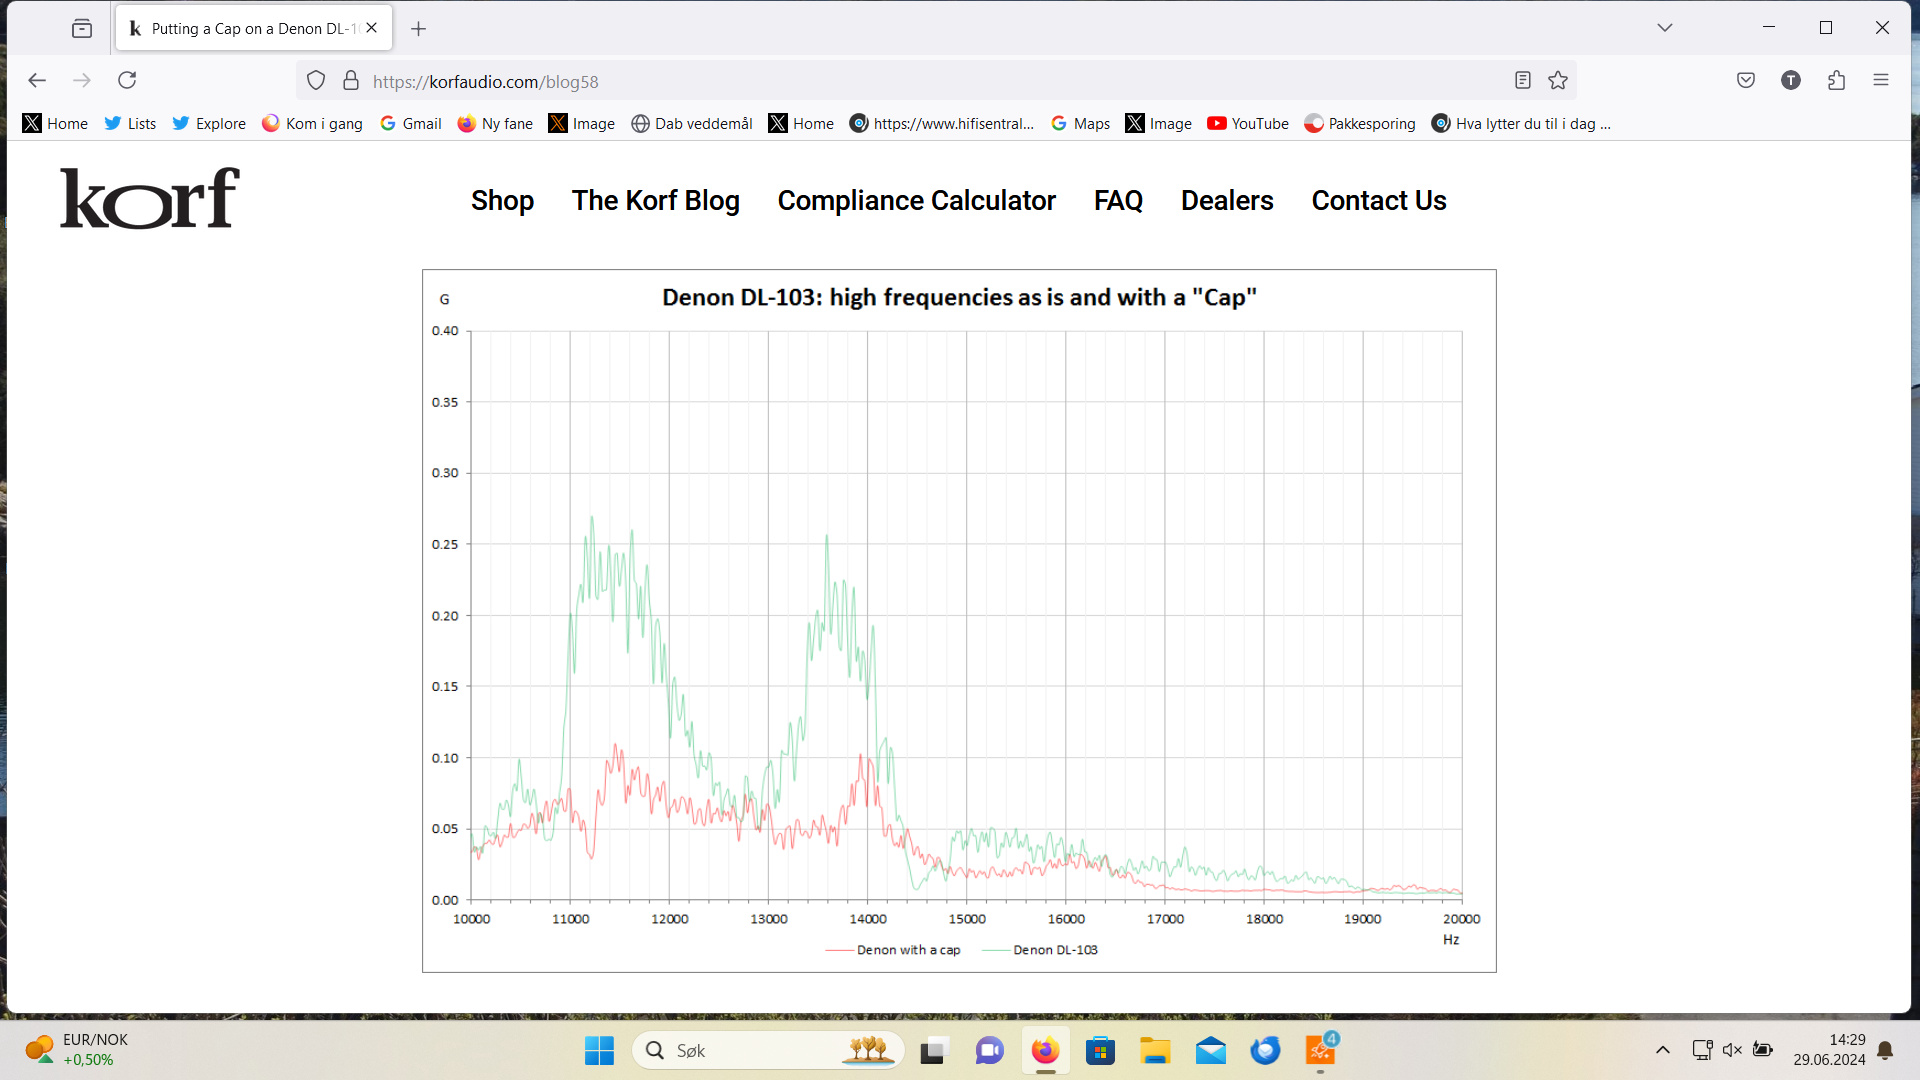Screen dimensions: 1920x1080
Task: Open the Firefox View icon beside the tabs
Action: 82,28
